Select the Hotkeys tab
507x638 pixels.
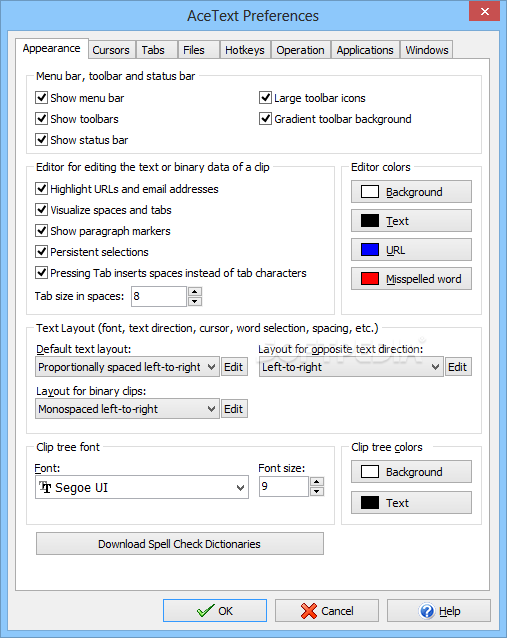pyautogui.click(x=245, y=50)
